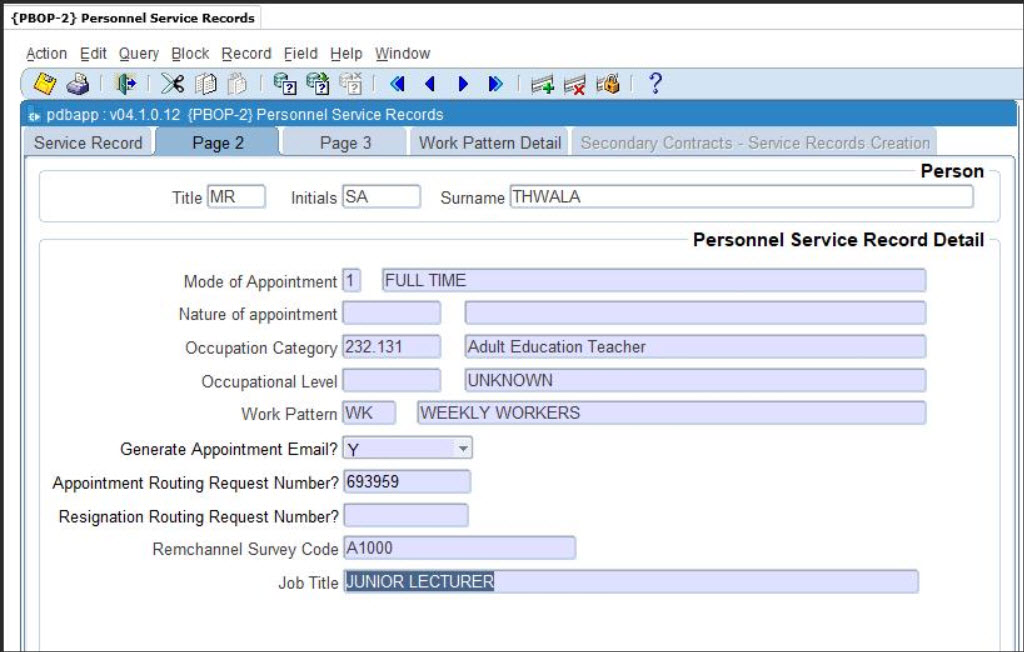The height and width of the screenshot is (652, 1024).
Task: Click the Exit door icon
Action: point(125,85)
